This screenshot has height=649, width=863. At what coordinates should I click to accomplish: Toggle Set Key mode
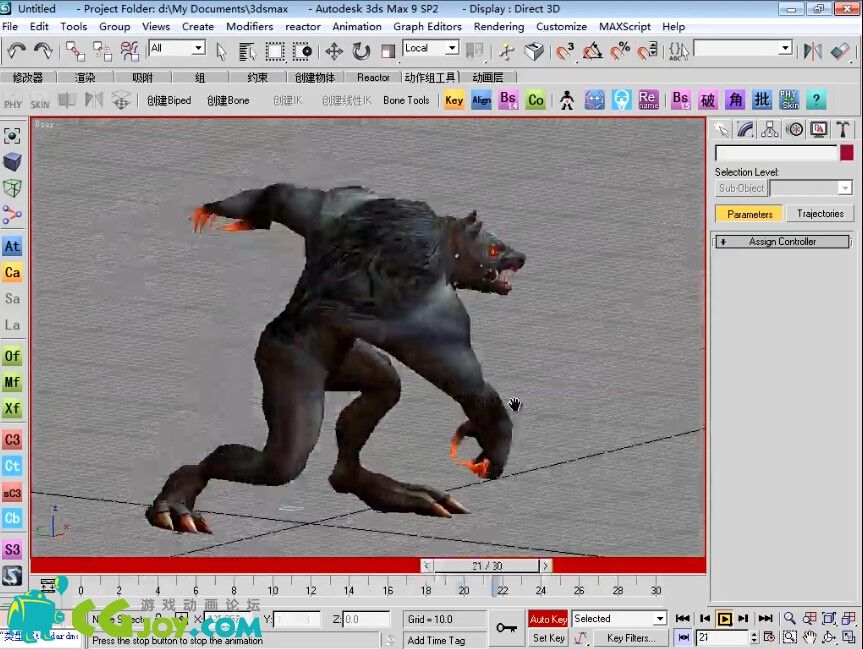pyautogui.click(x=548, y=638)
